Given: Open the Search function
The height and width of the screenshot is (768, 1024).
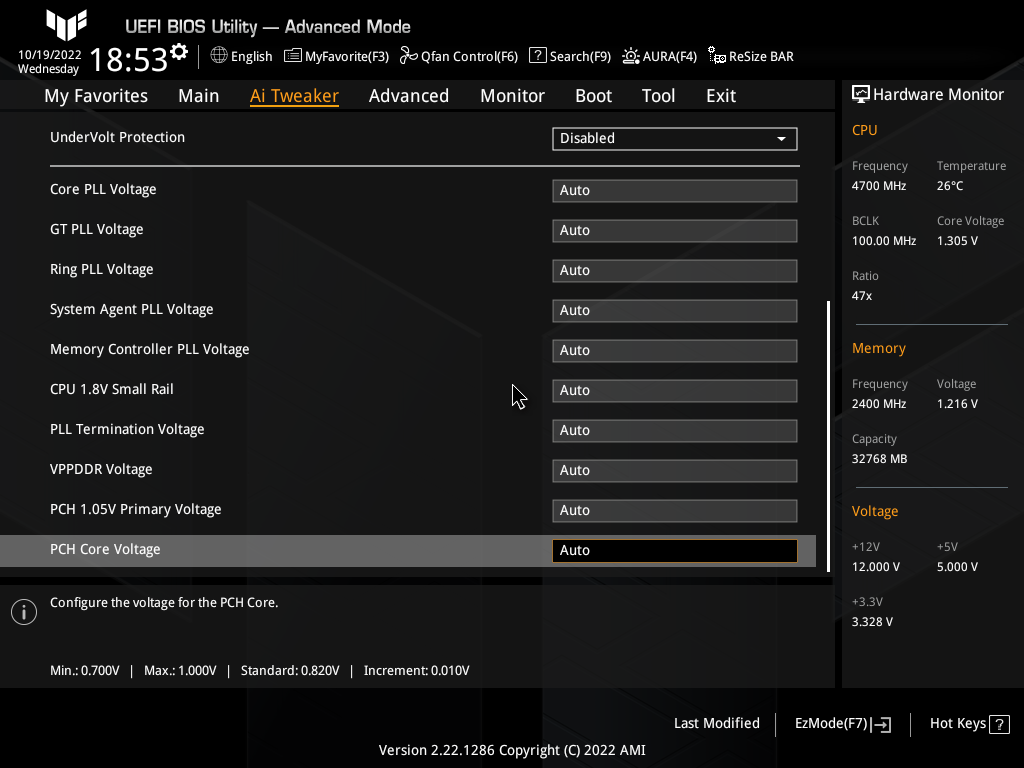Looking at the screenshot, I should click(569, 56).
